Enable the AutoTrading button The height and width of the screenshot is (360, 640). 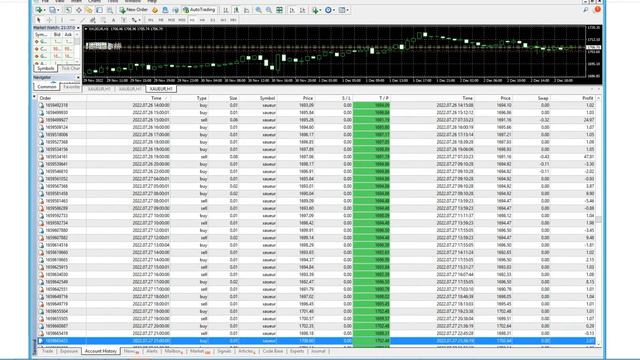199,10
